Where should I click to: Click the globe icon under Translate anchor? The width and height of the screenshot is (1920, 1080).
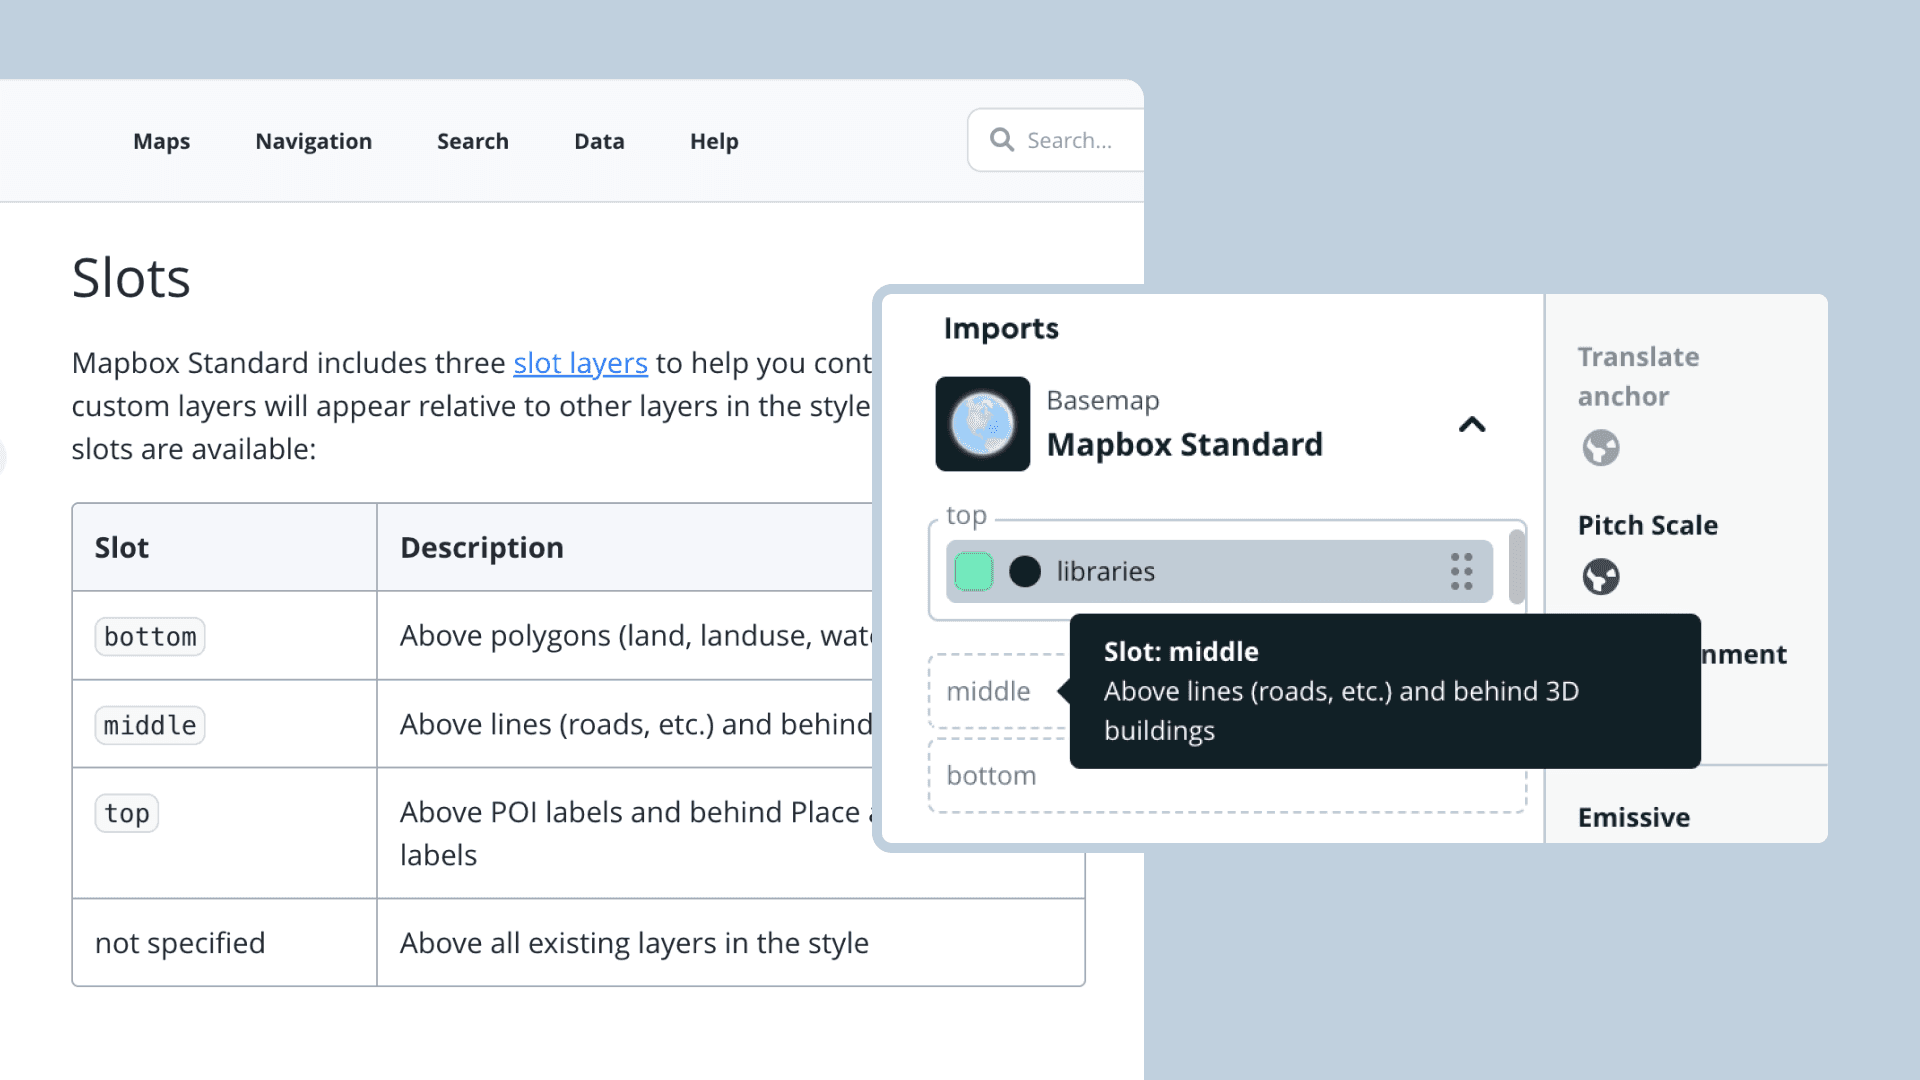(1600, 447)
